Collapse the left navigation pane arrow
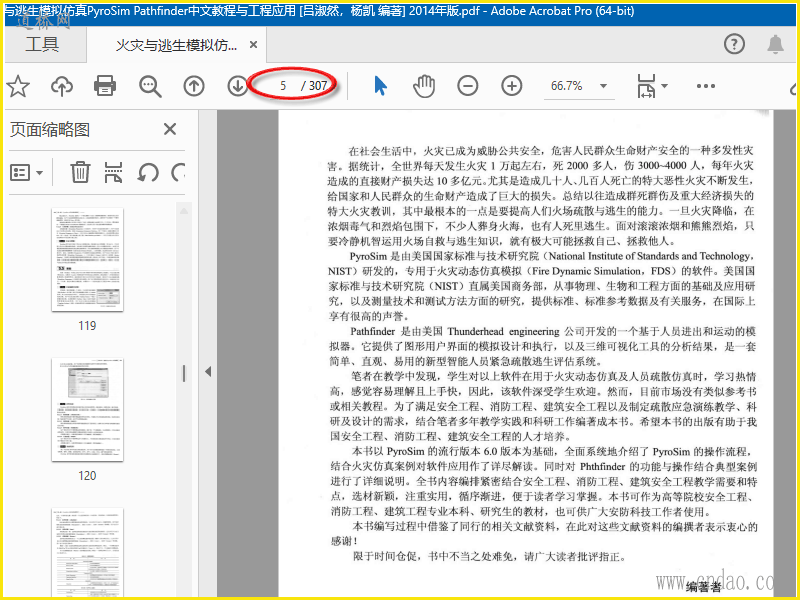The width and height of the screenshot is (800, 600). (208, 371)
